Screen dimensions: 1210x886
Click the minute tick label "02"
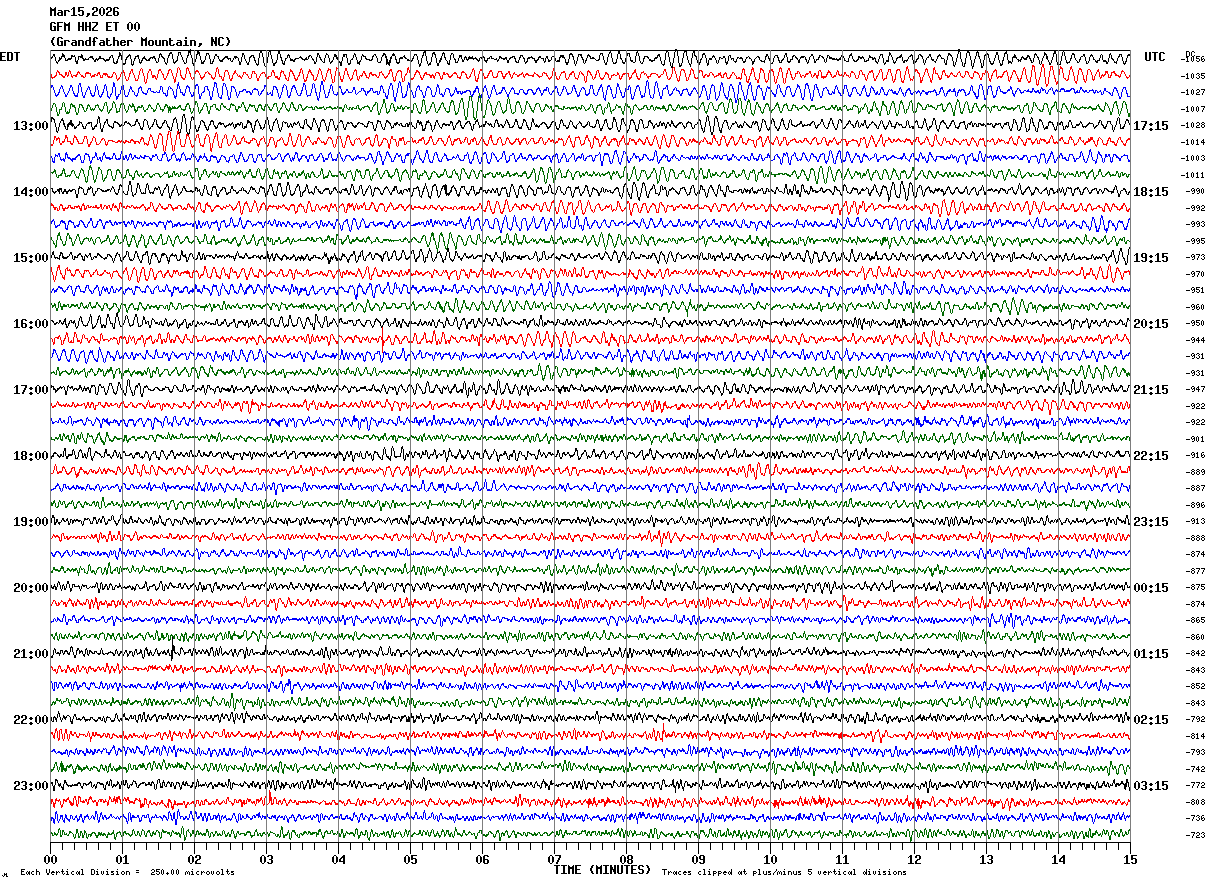coord(194,859)
